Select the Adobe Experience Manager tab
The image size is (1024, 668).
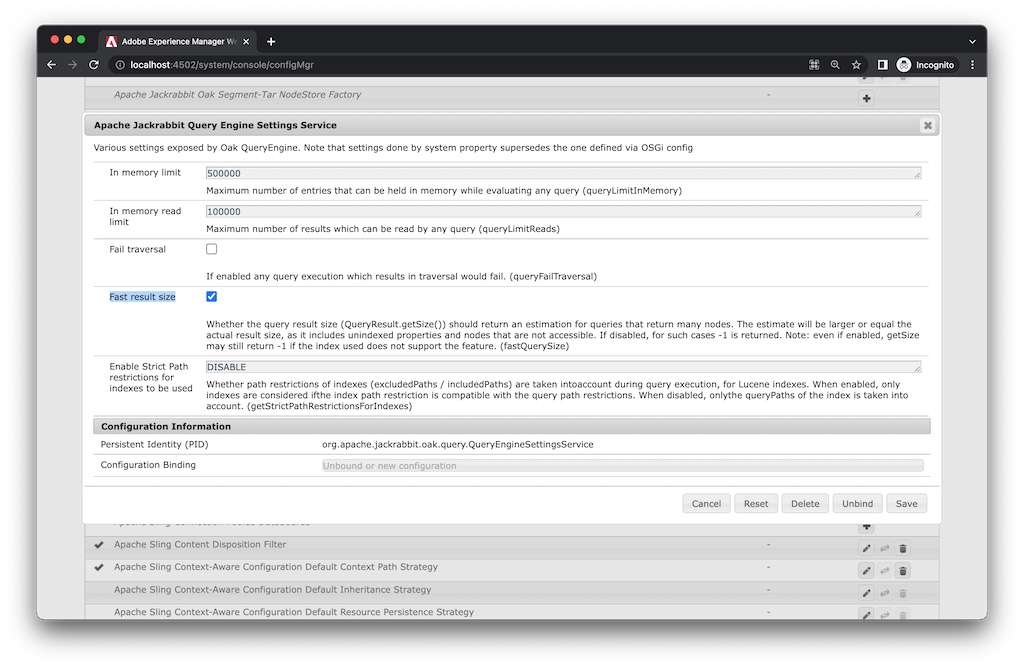pyautogui.click(x=177, y=42)
